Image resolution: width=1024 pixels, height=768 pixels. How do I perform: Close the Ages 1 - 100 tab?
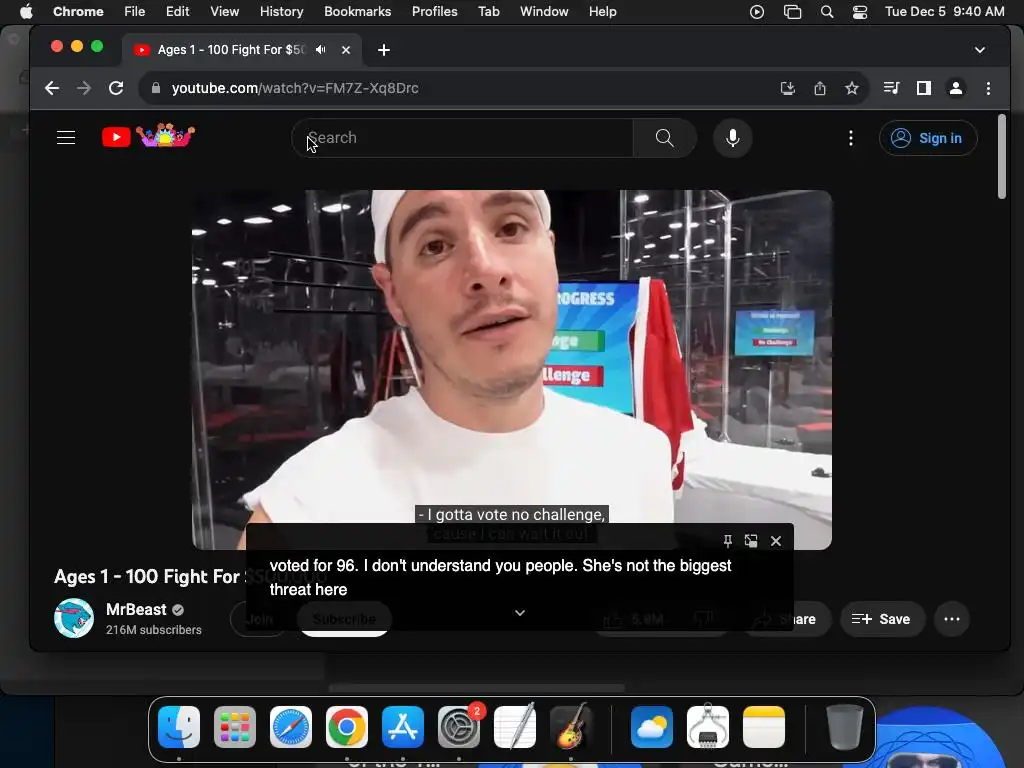click(346, 50)
